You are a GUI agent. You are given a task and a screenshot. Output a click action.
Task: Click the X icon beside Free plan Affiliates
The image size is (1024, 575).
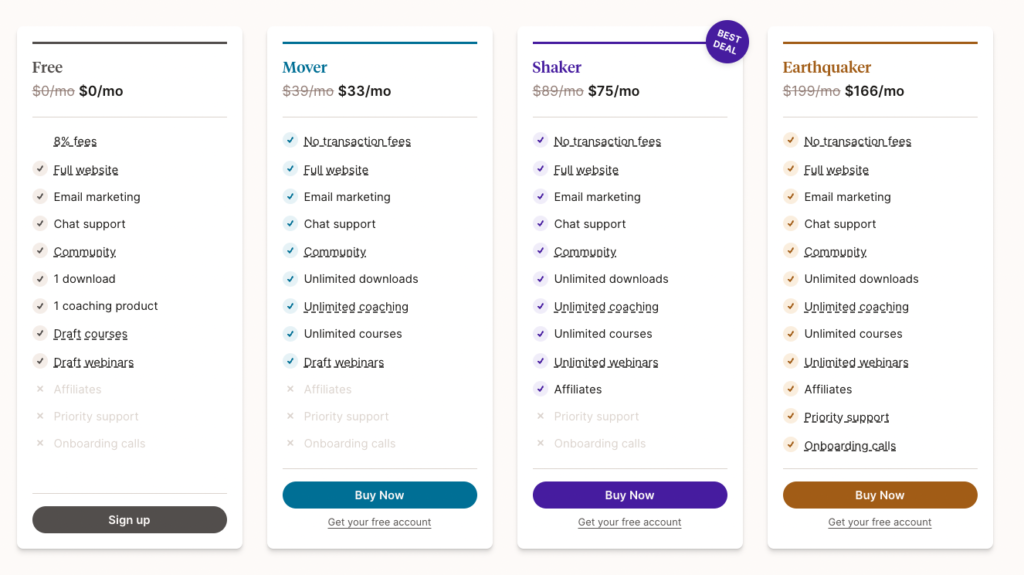coord(40,389)
